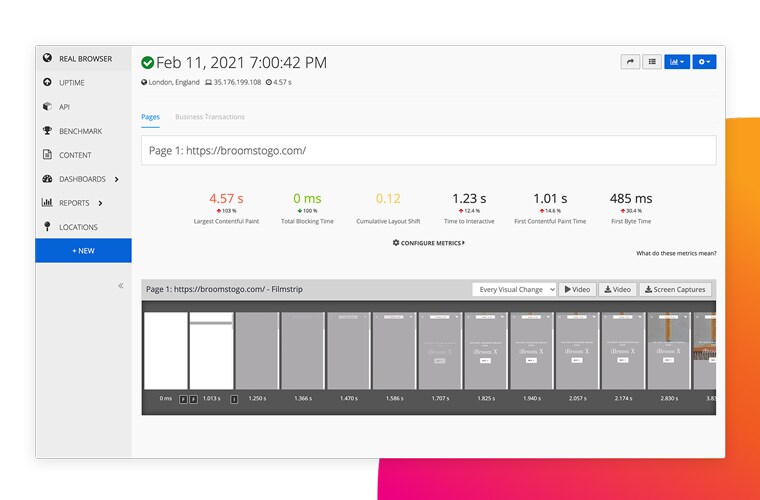Open the API sidebar section

[x=83, y=107]
